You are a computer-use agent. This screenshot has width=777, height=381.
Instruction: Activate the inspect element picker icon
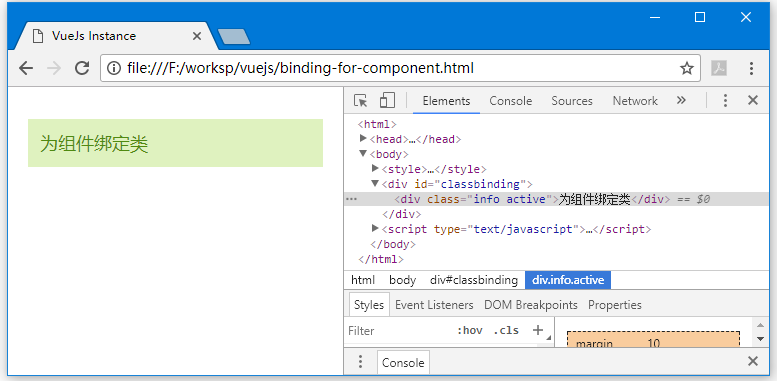coord(360,101)
